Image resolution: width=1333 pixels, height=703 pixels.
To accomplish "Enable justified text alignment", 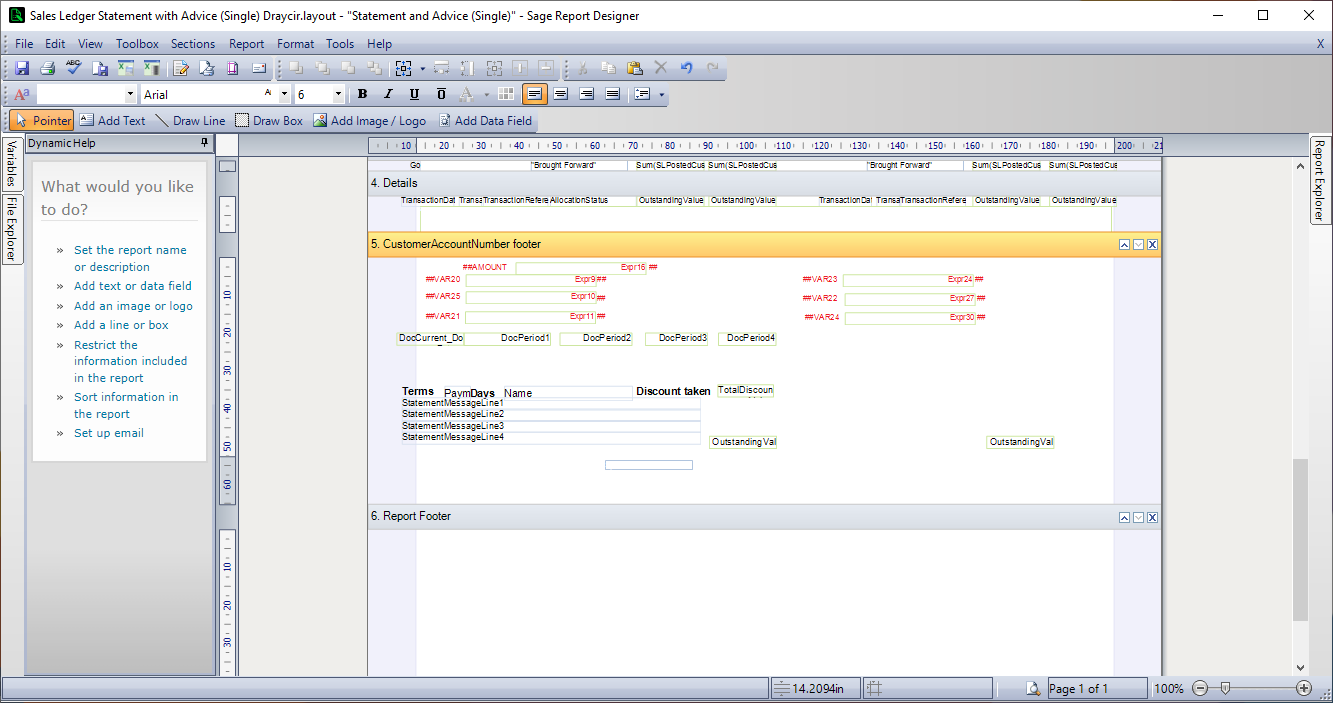I will pyautogui.click(x=613, y=94).
